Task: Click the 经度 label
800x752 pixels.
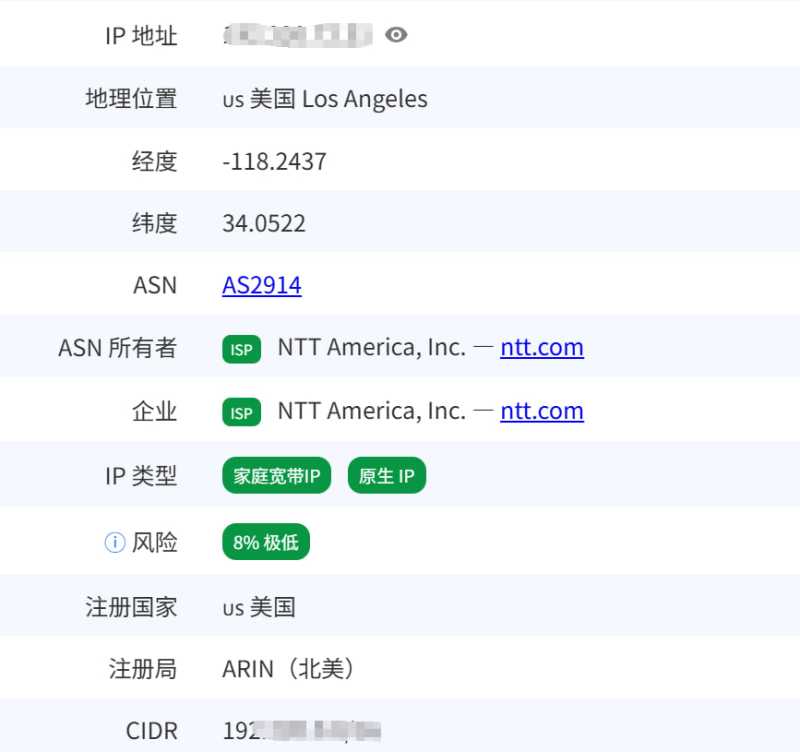Action: (x=155, y=162)
